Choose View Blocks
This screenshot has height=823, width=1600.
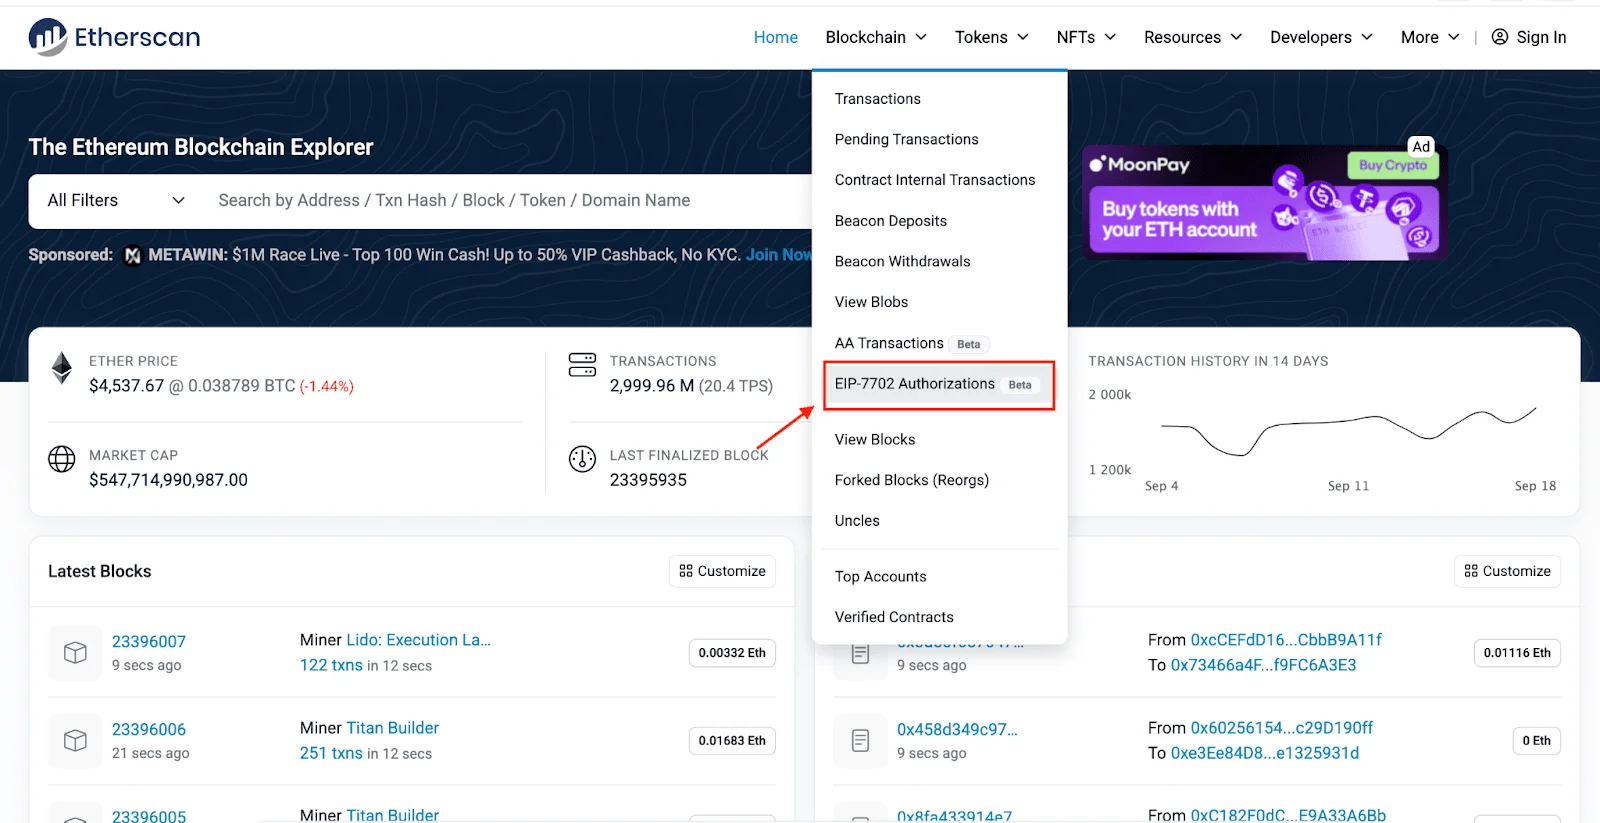(x=875, y=439)
